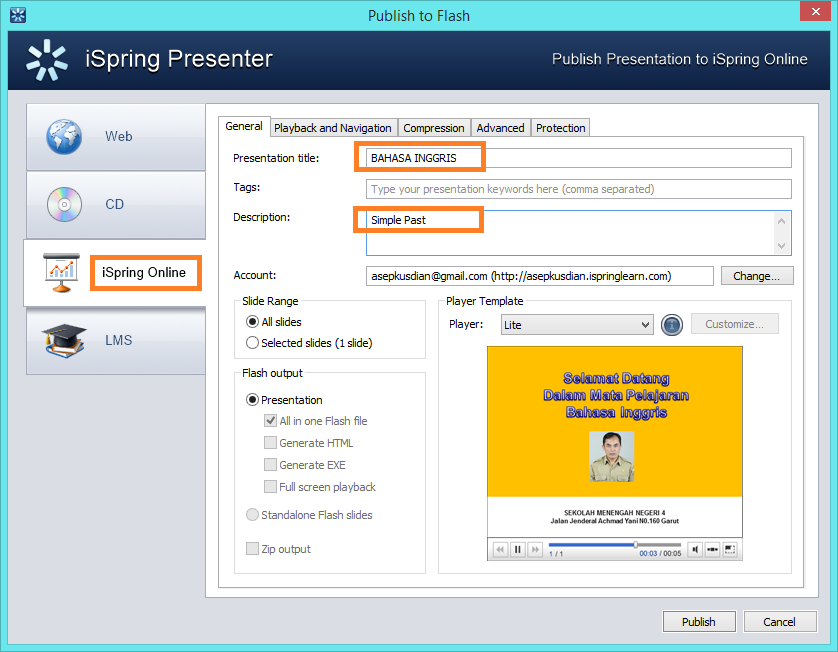Screen dimensions: 838x652
Task: Open the Player template dropdown
Action: click(577, 324)
